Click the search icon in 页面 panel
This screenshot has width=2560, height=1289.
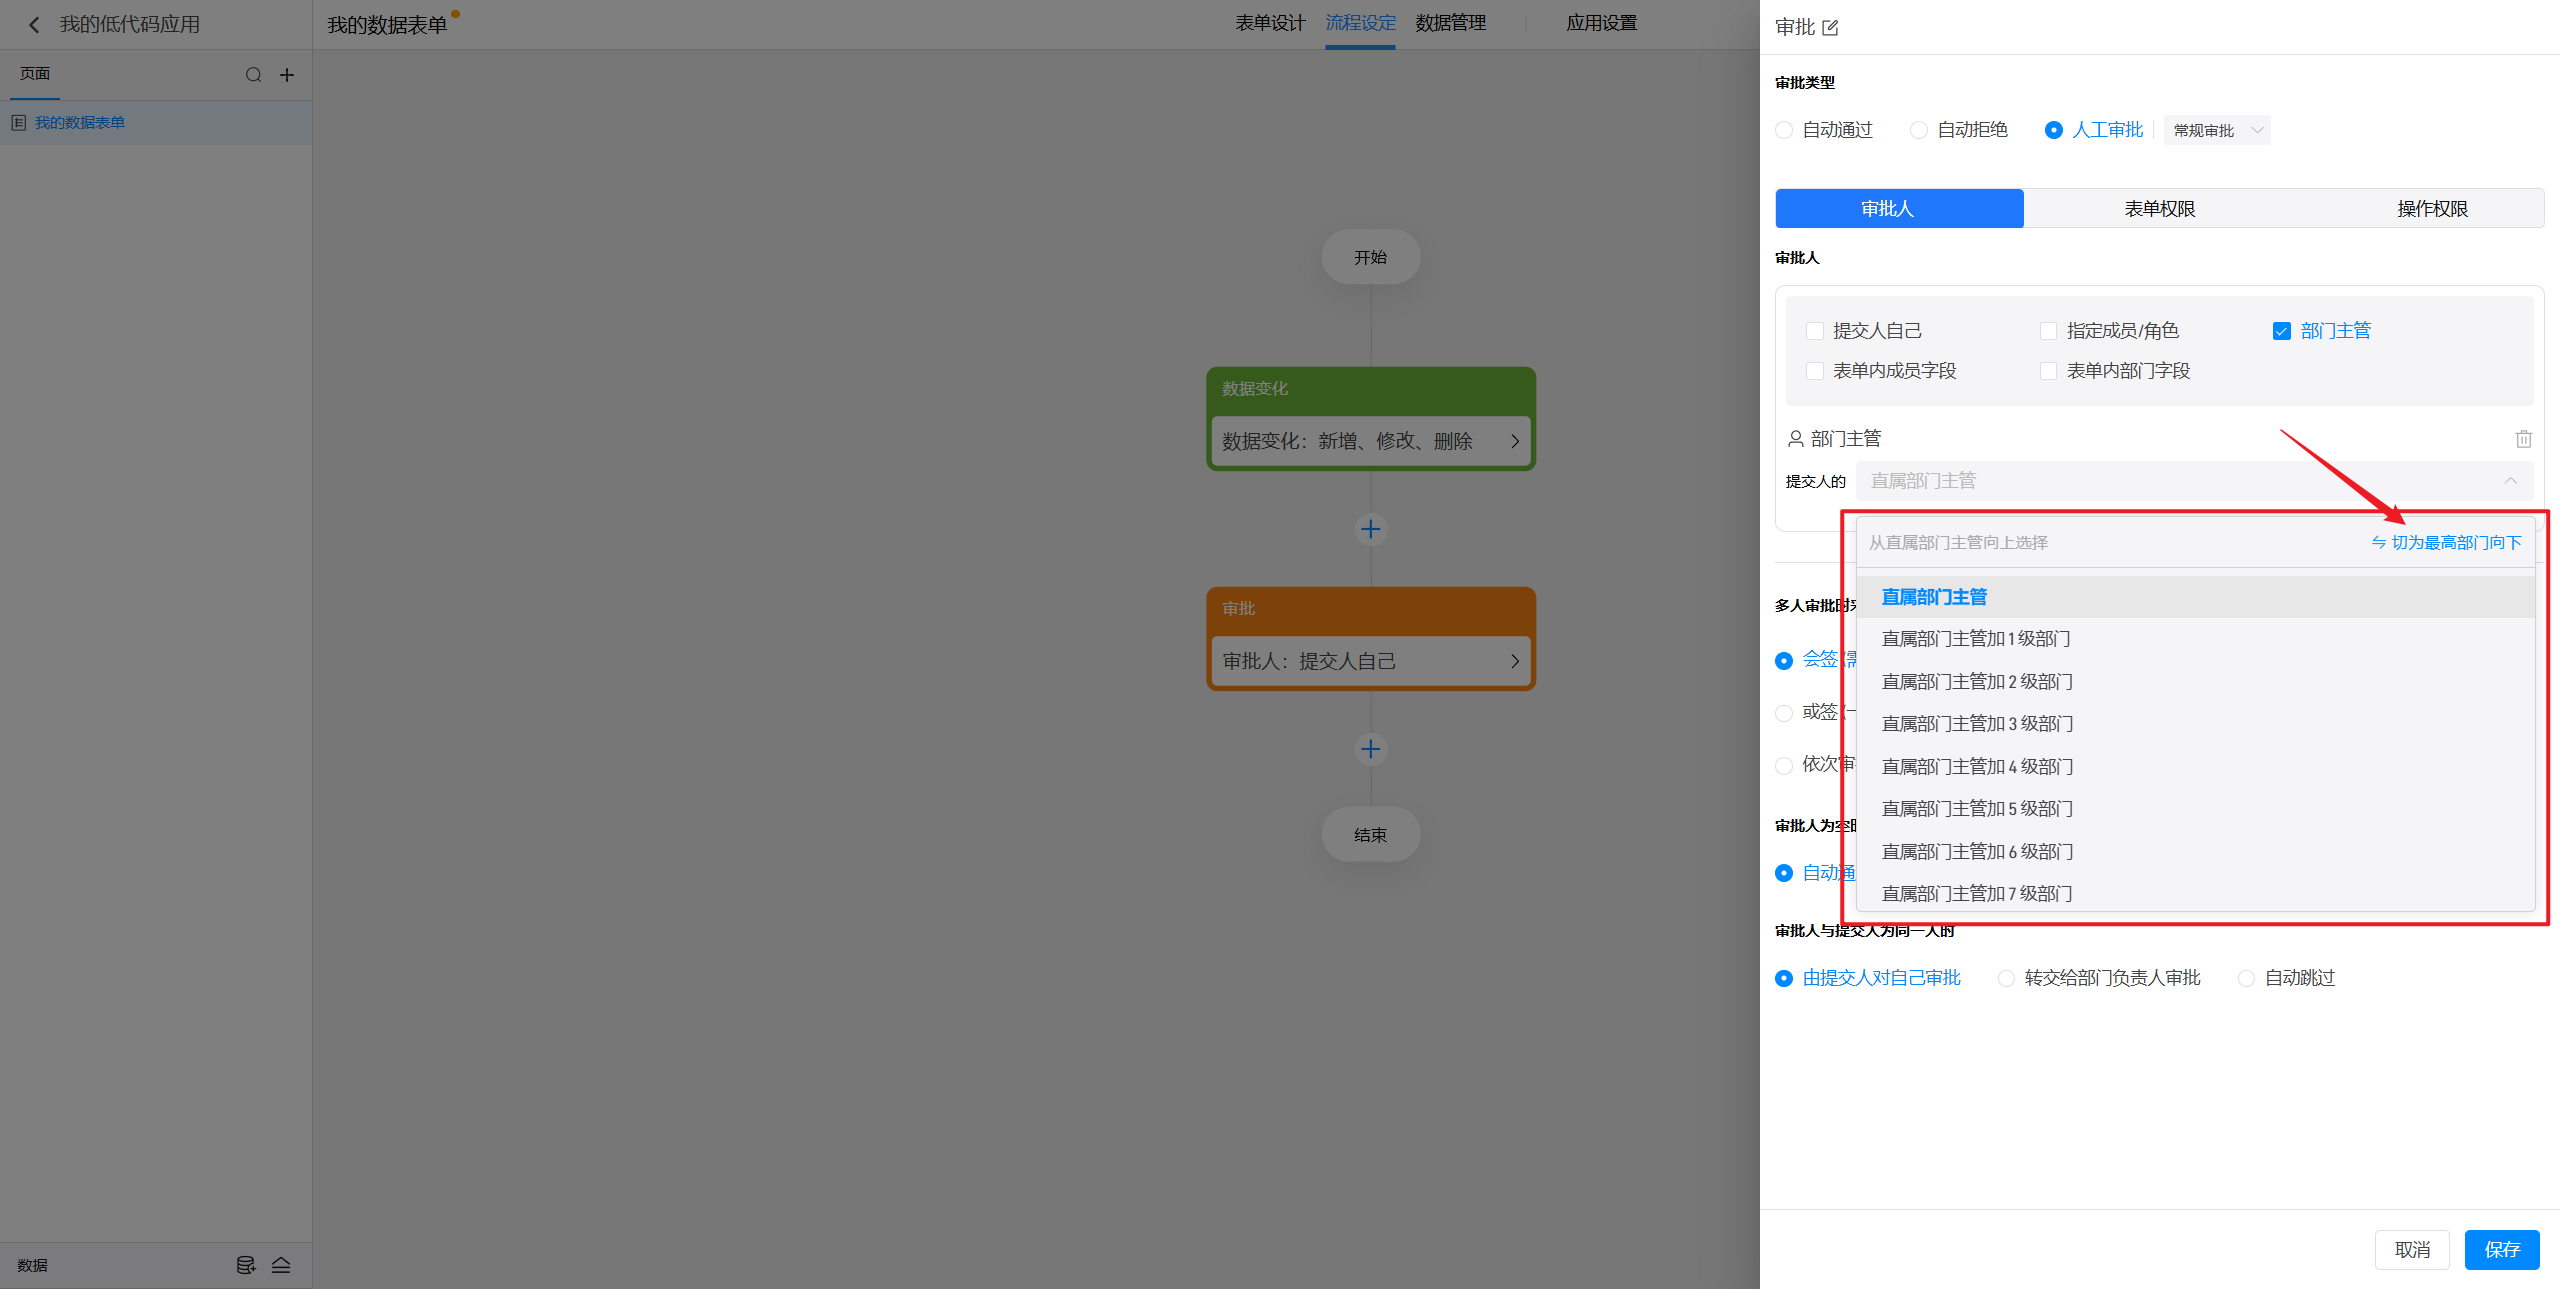point(253,75)
